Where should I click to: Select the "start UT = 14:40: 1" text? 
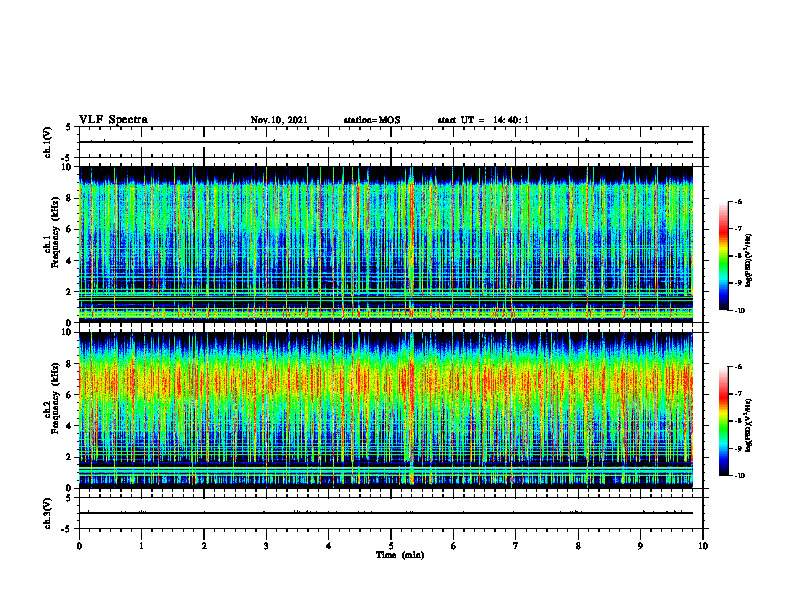483,120
